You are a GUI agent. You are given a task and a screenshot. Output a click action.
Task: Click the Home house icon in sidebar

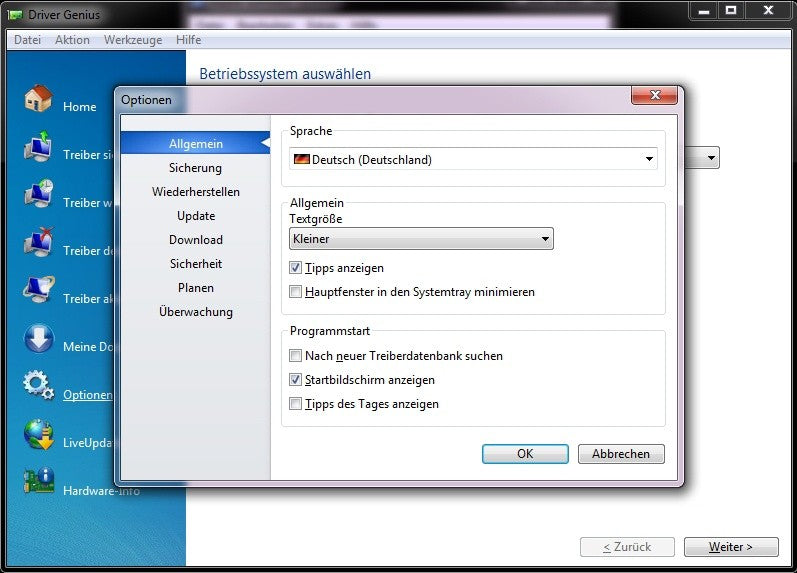pos(39,99)
